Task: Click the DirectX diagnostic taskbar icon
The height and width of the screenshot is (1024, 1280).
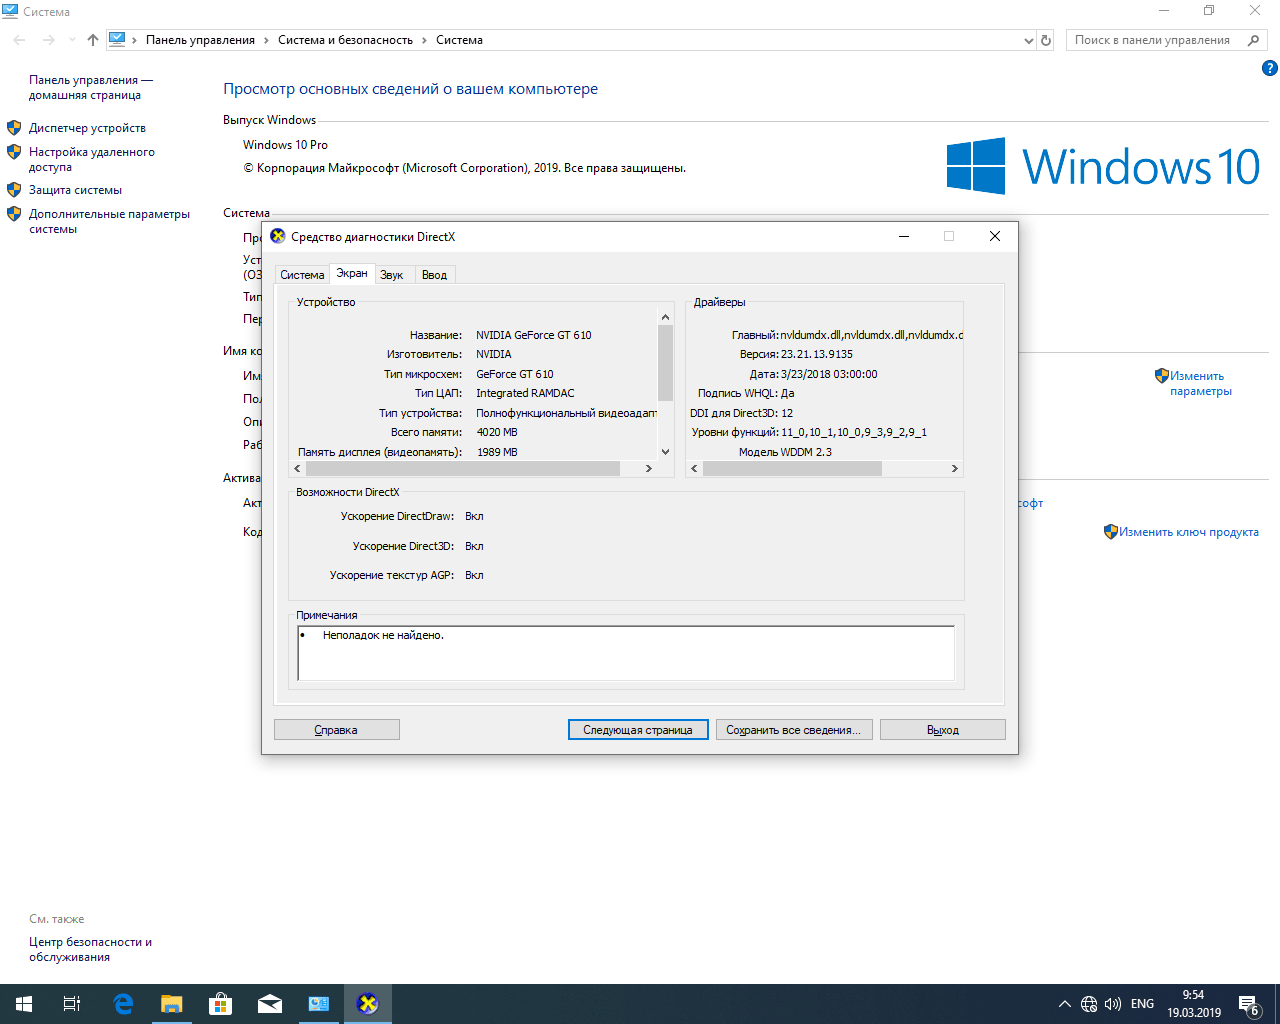Action: coord(367,1004)
